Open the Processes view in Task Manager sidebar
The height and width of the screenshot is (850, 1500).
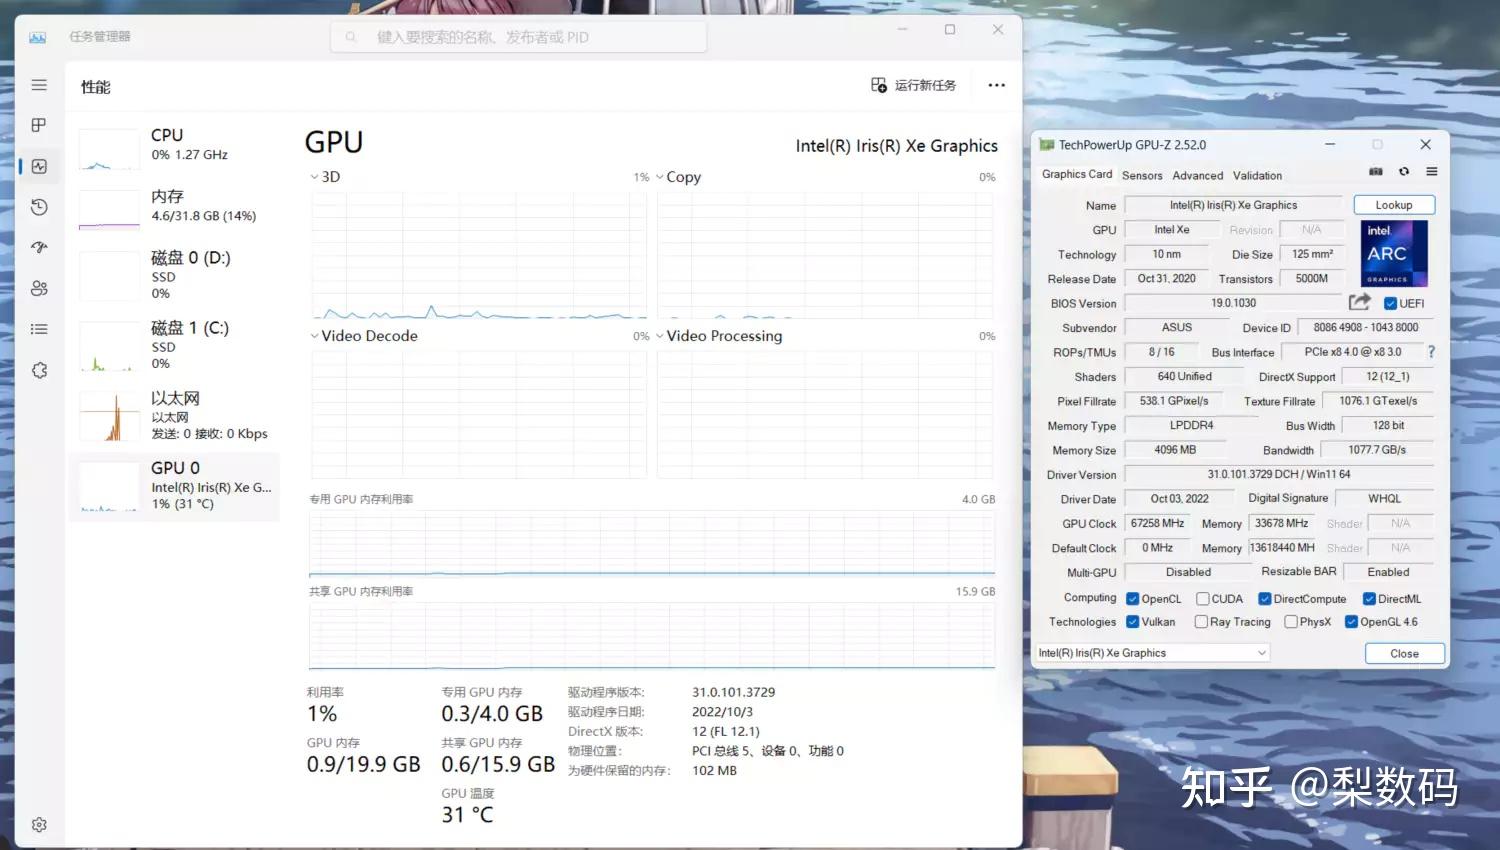tap(38, 125)
